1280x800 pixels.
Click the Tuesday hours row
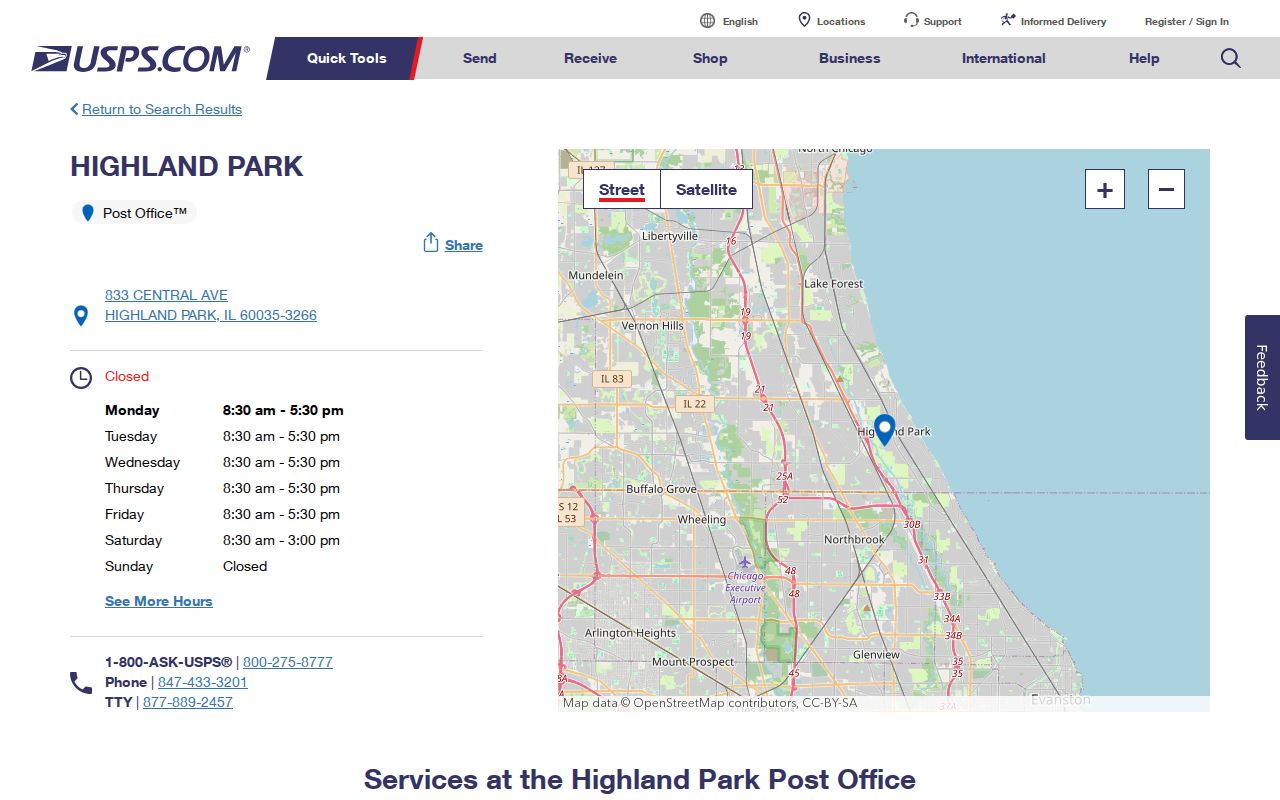click(222, 436)
